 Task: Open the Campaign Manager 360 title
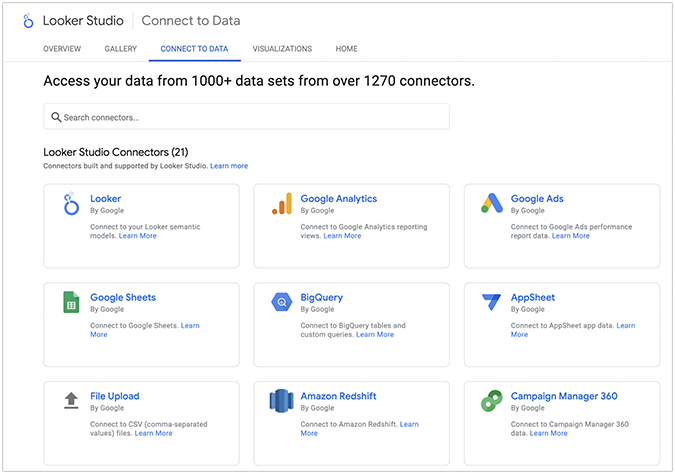click(x=564, y=396)
